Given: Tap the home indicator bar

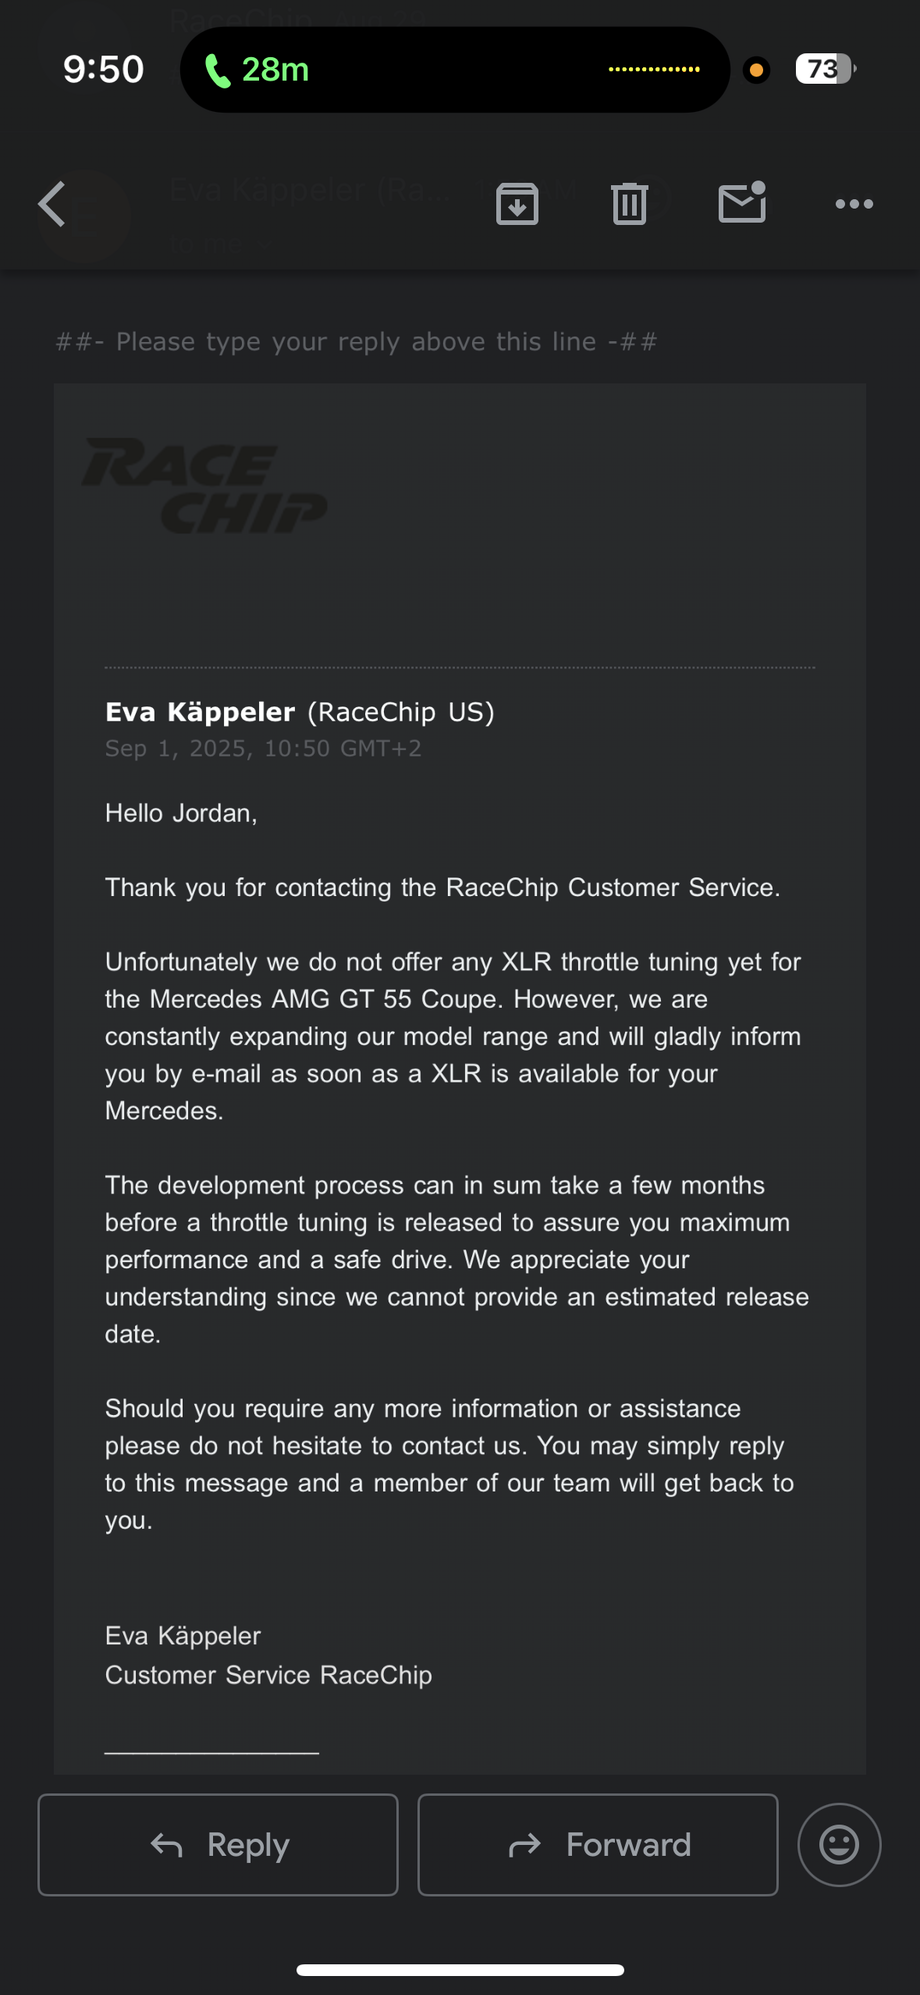Looking at the screenshot, I should point(460,1970).
